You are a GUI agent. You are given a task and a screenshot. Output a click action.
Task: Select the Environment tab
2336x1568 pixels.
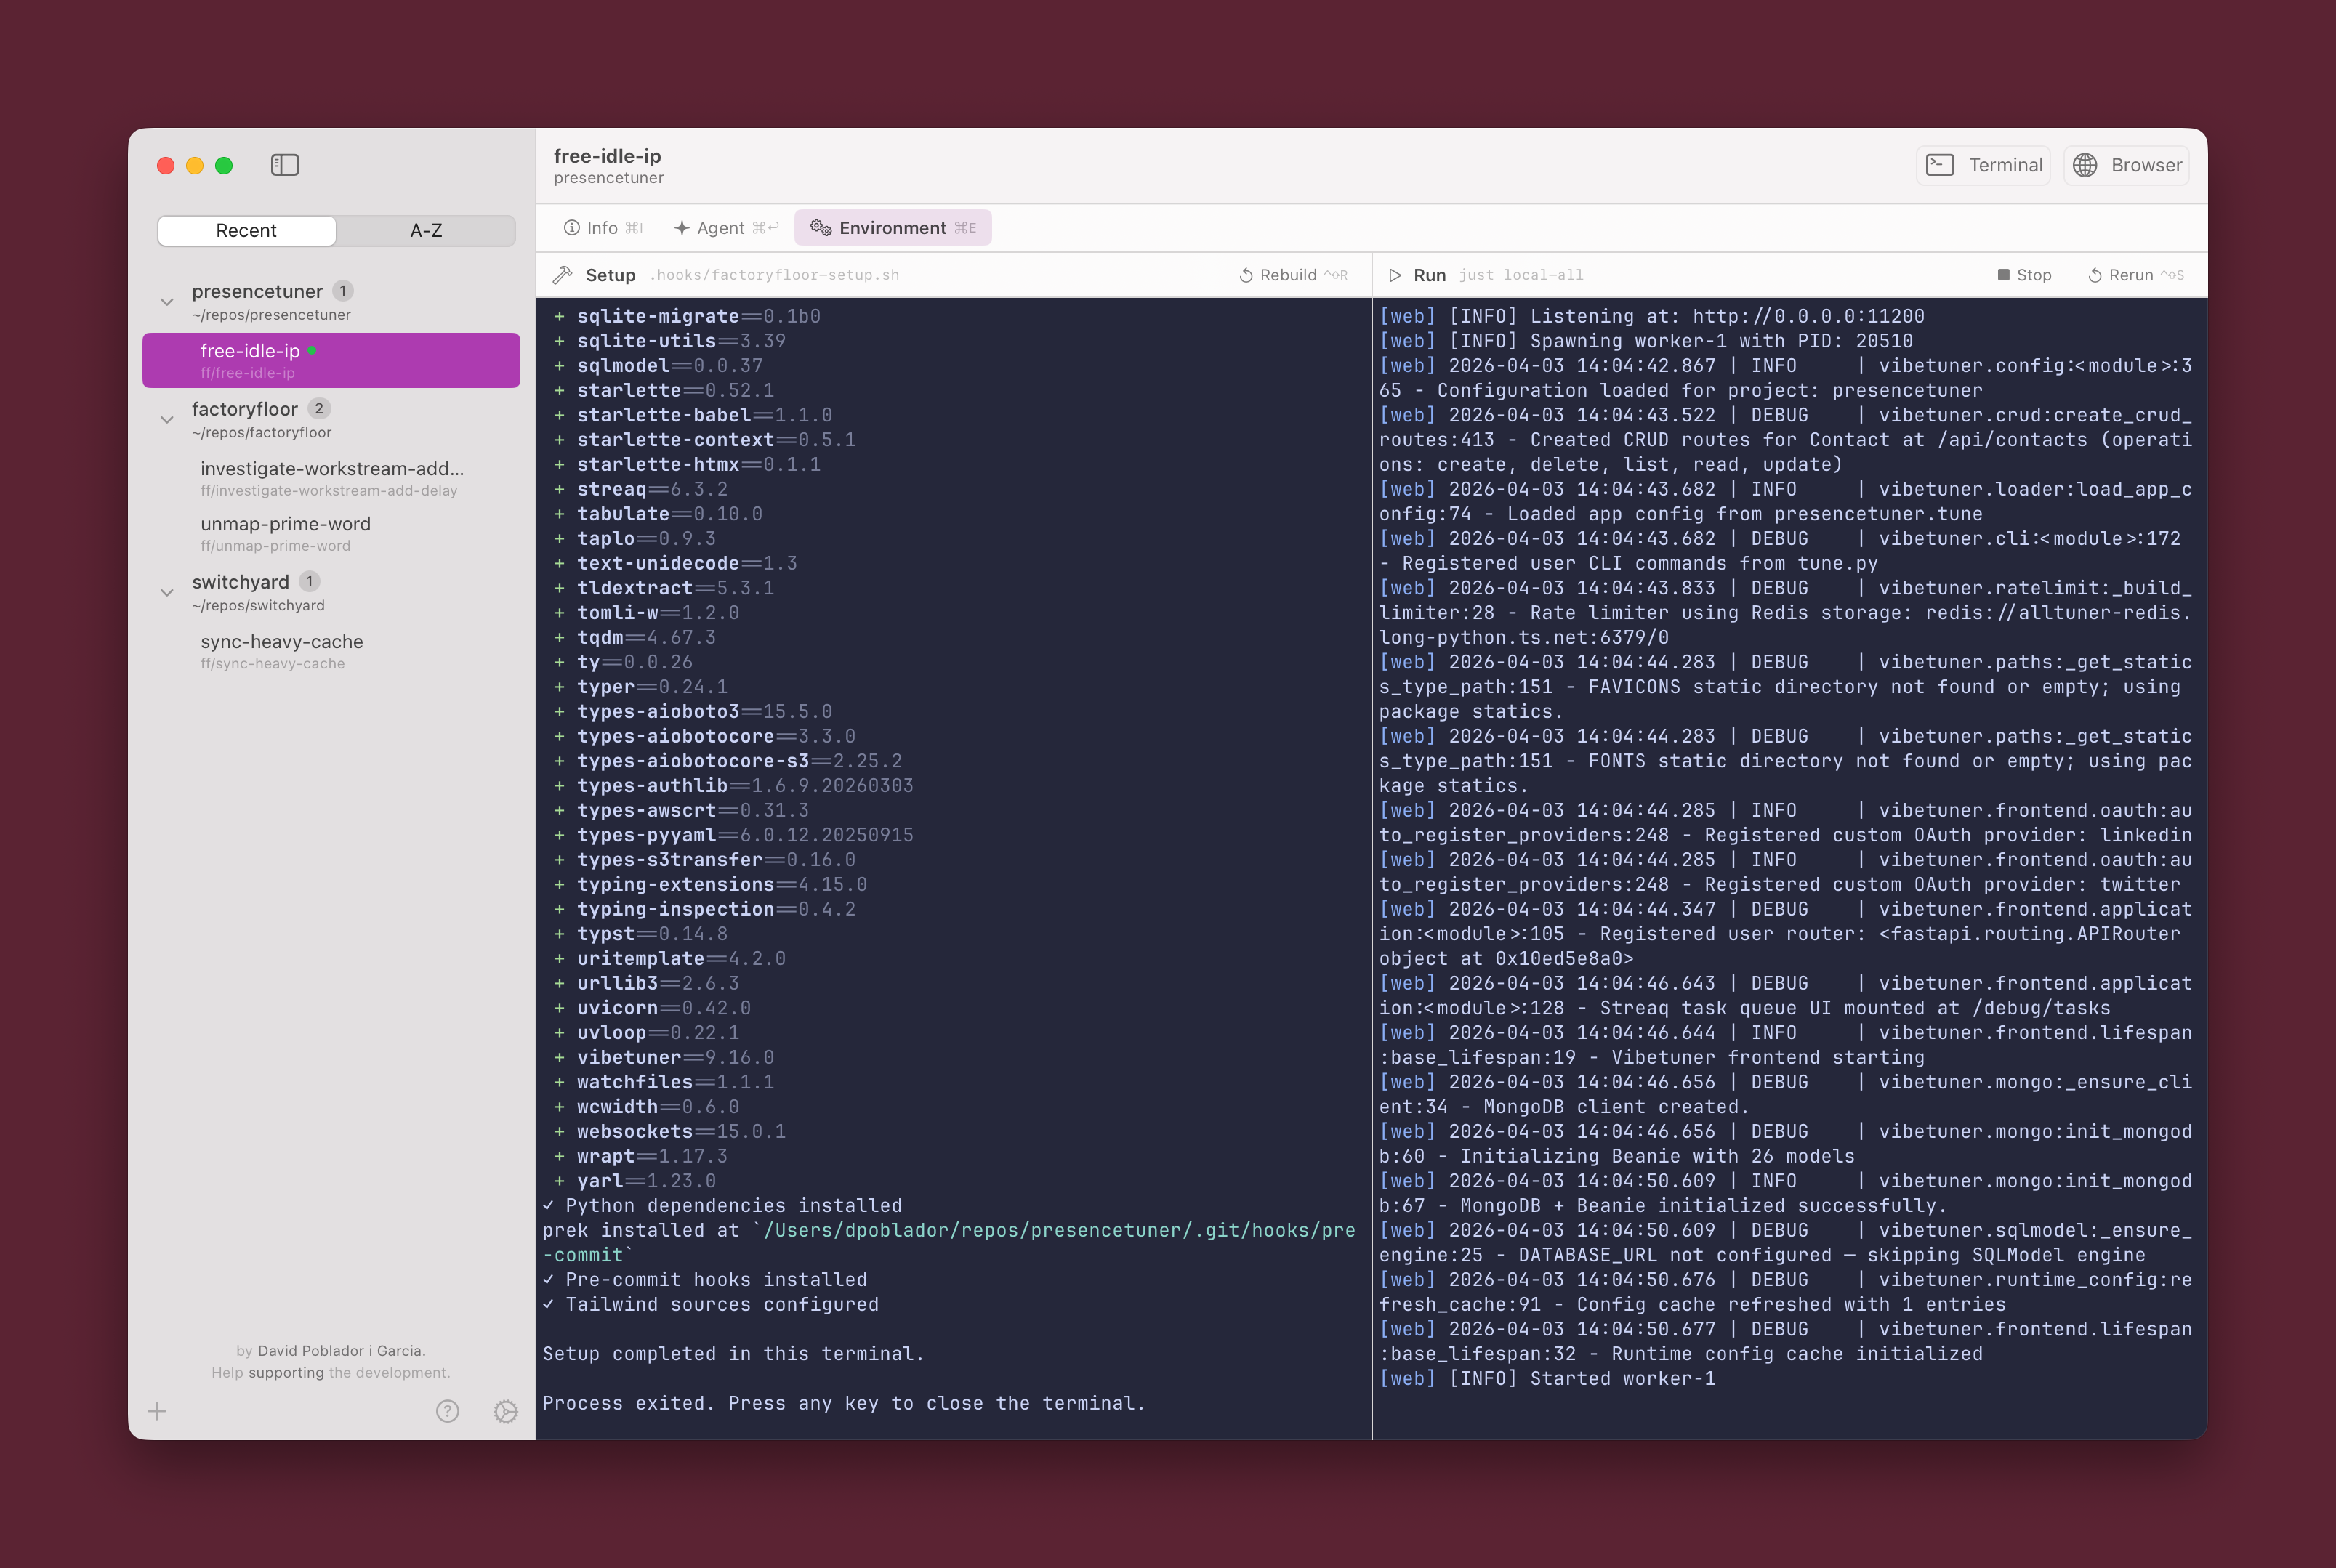click(892, 228)
